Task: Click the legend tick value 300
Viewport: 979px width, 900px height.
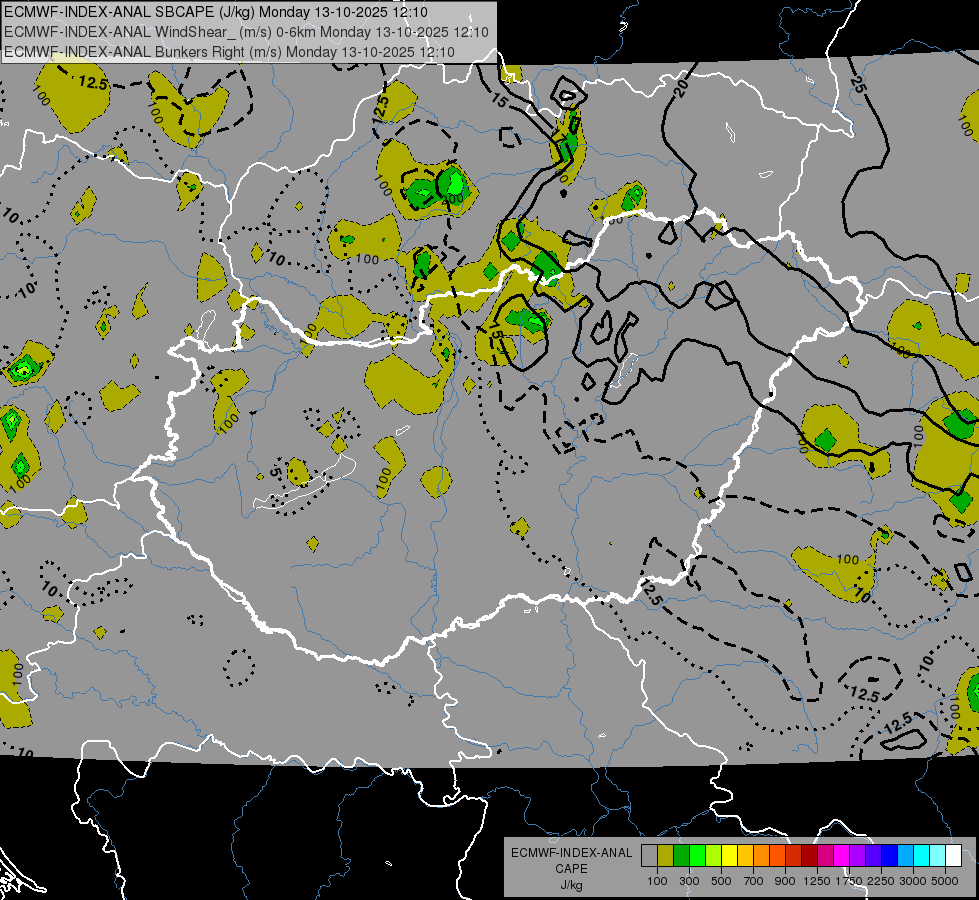Action: pos(689,881)
